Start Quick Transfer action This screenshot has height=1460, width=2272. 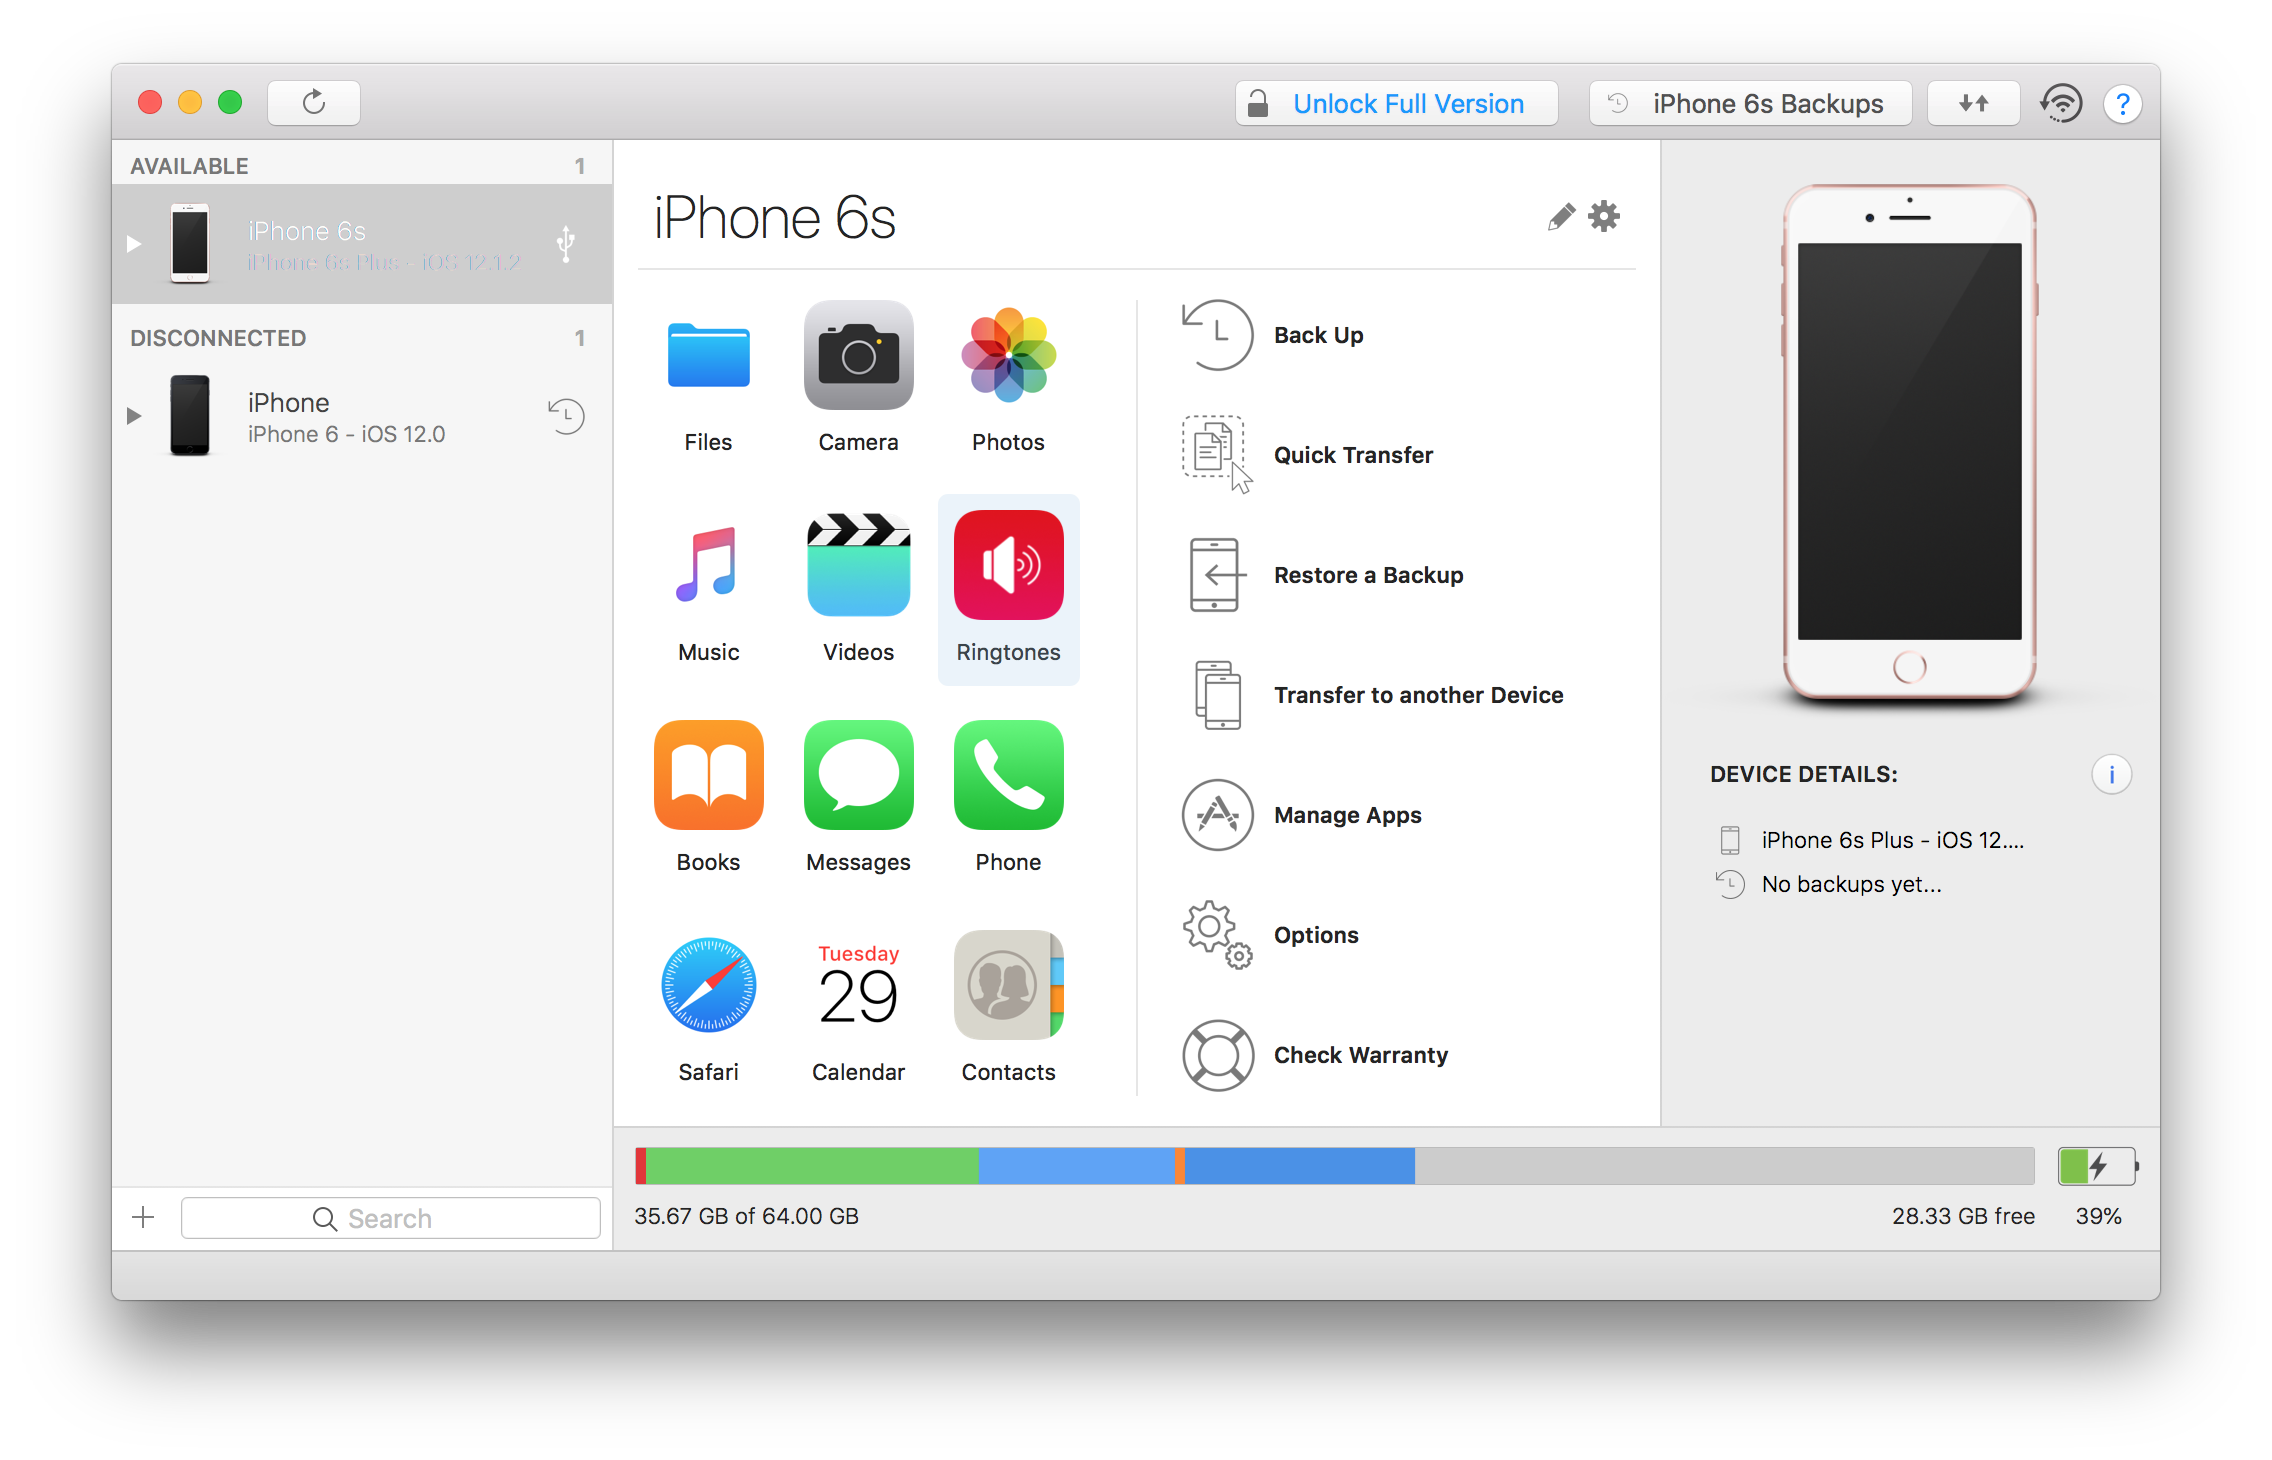click(1308, 455)
